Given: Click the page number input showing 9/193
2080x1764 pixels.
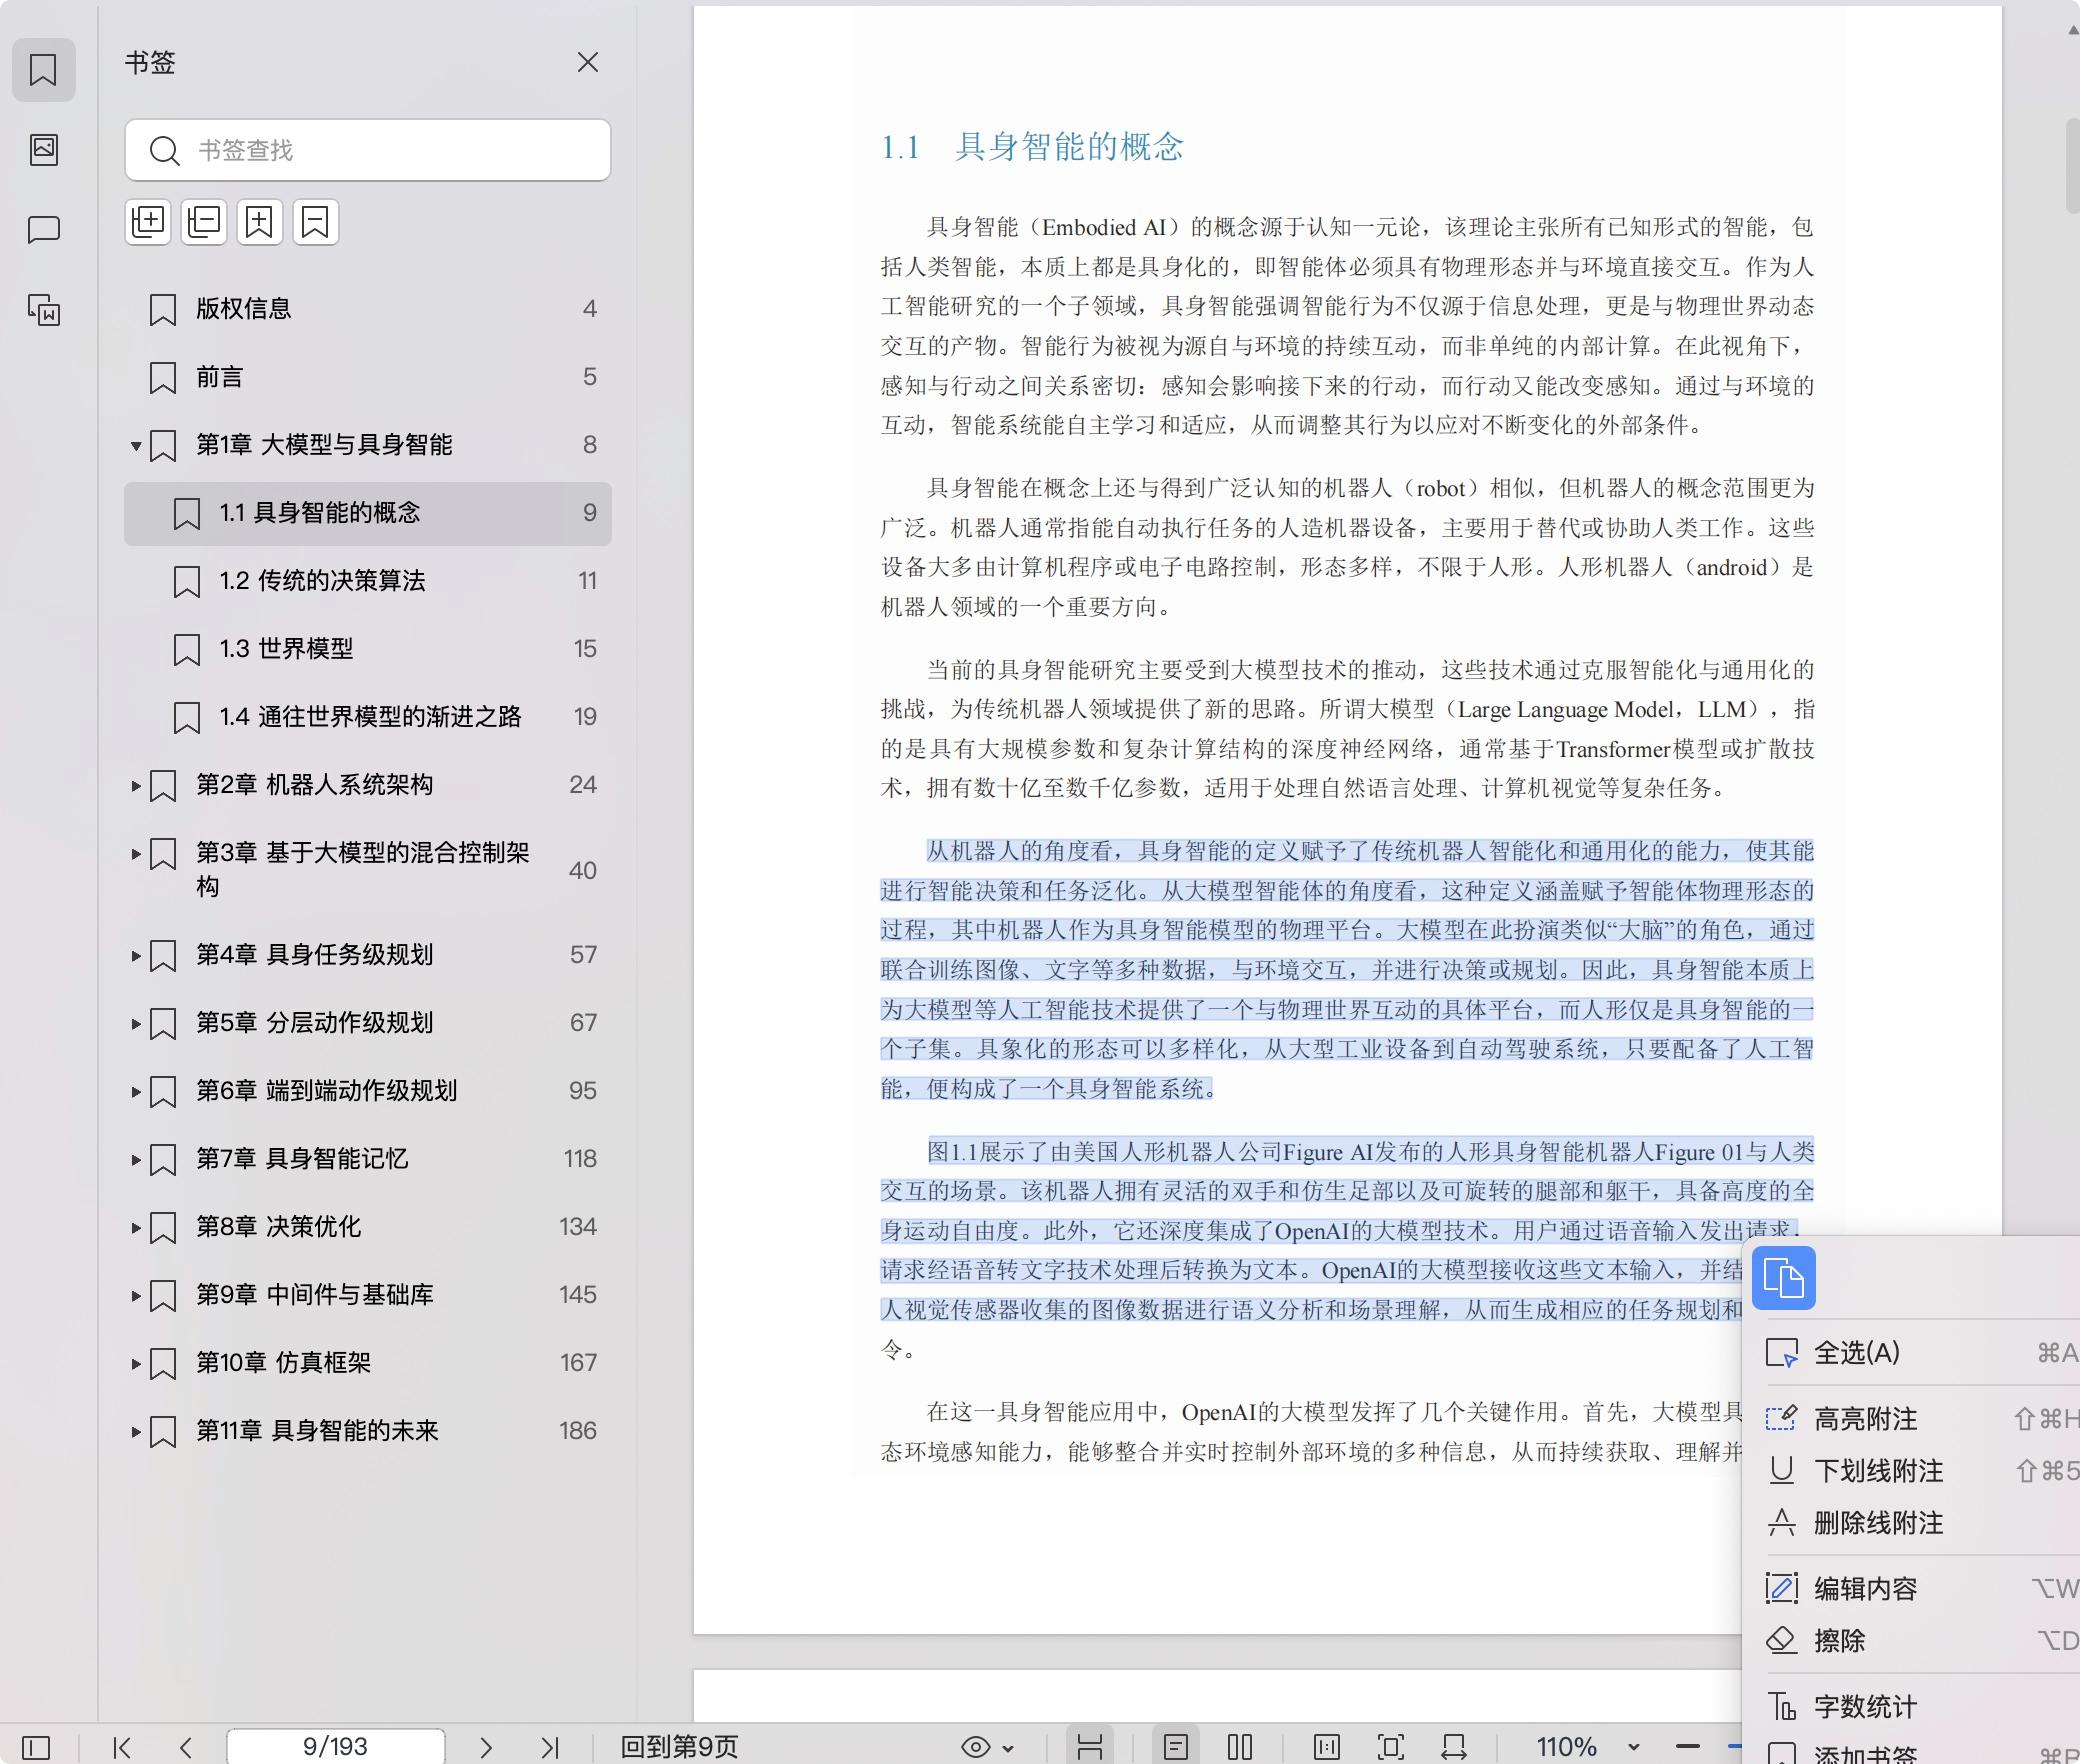Looking at the screenshot, I should pyautogui.click(x=335, y=1746).
